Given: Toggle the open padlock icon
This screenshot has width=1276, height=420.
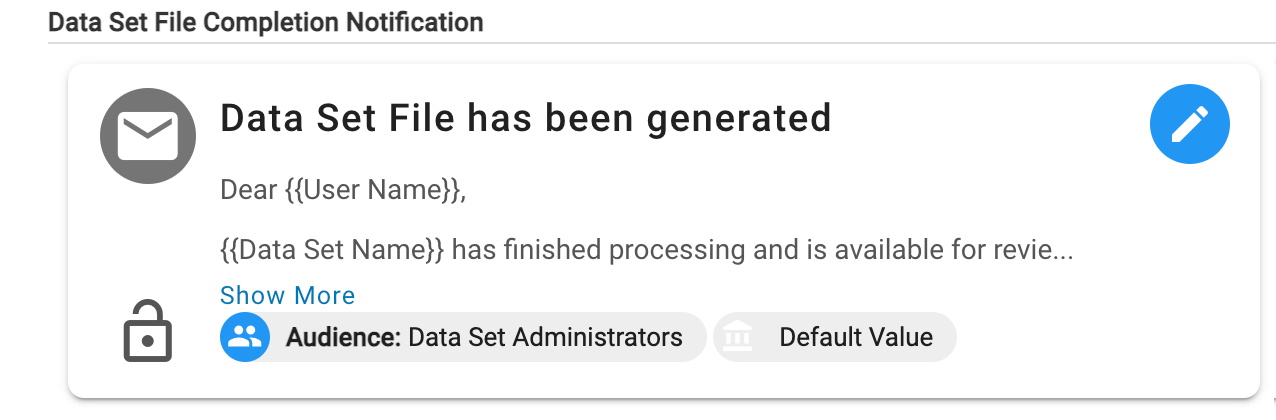Looking at the screenshot, I should point(148,334).
